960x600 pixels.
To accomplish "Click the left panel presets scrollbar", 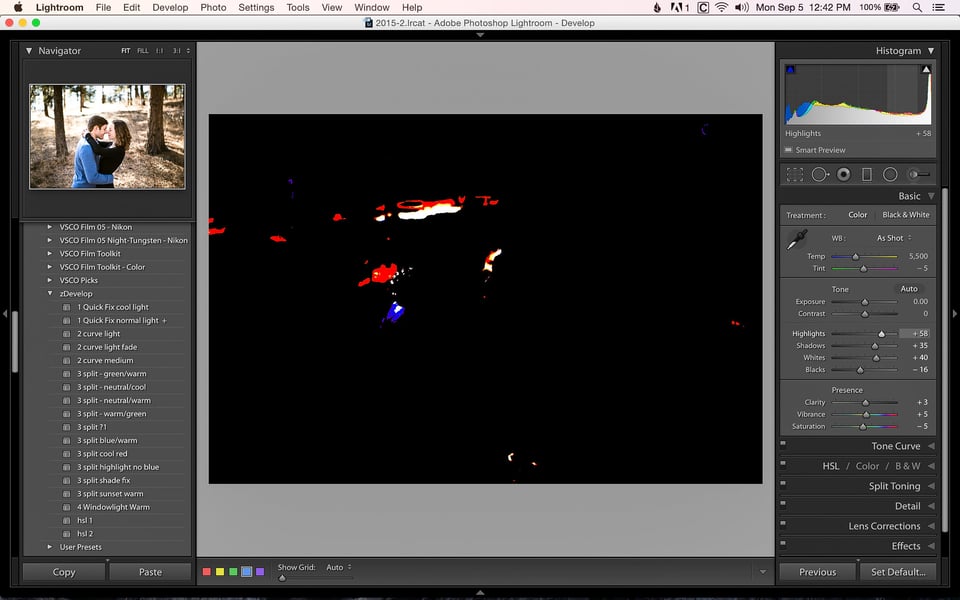I will [x=15, y=342].
